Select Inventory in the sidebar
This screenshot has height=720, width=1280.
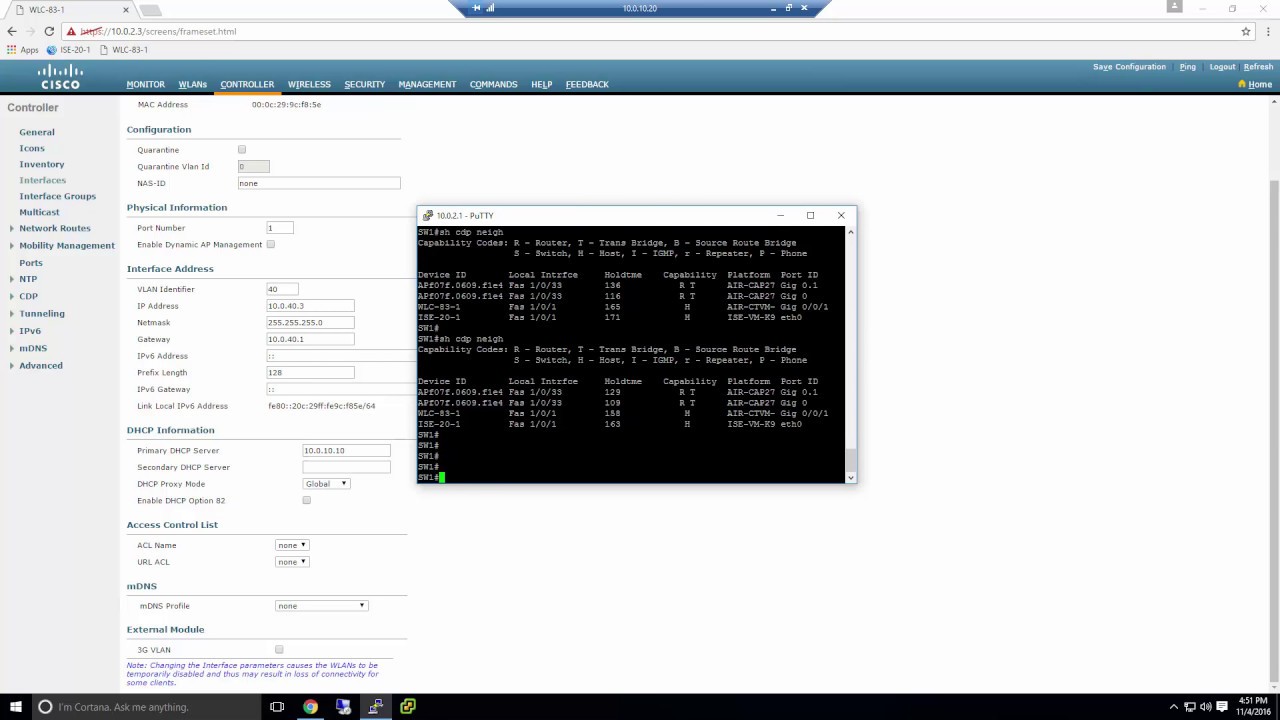pyautogui.click(x=42, y=164)
